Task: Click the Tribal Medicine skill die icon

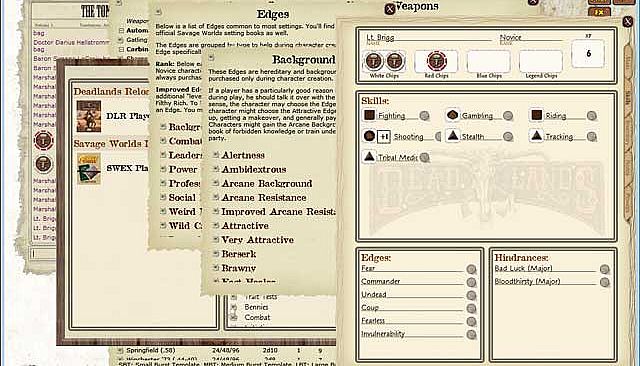Action: (x=369, y=157)
